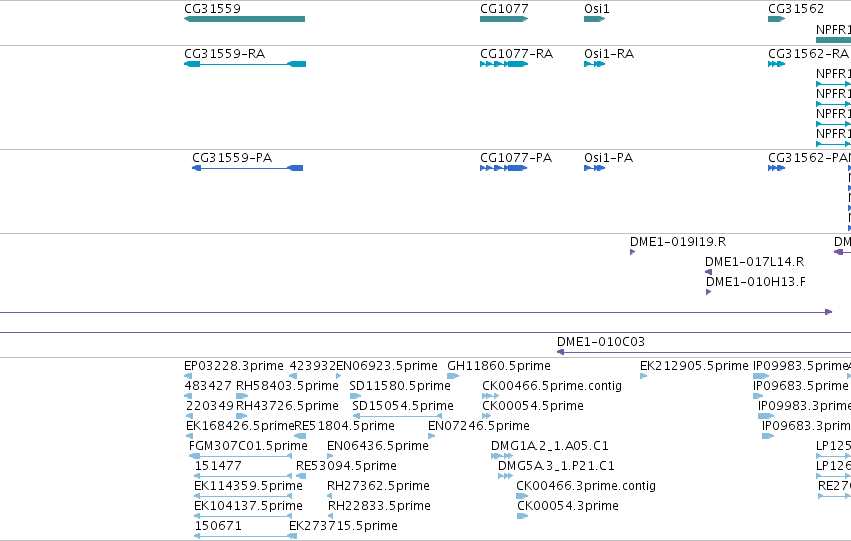
Task: Click the CG1077 gene feature
Action: tap(504, 19)
